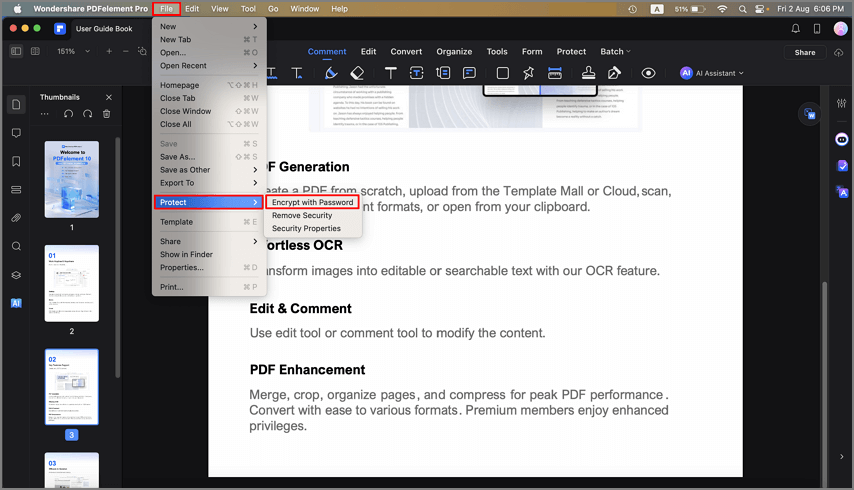Zoom in with the plus button
The height and width of the screenshot is (490, 854).
click(109, 51)
